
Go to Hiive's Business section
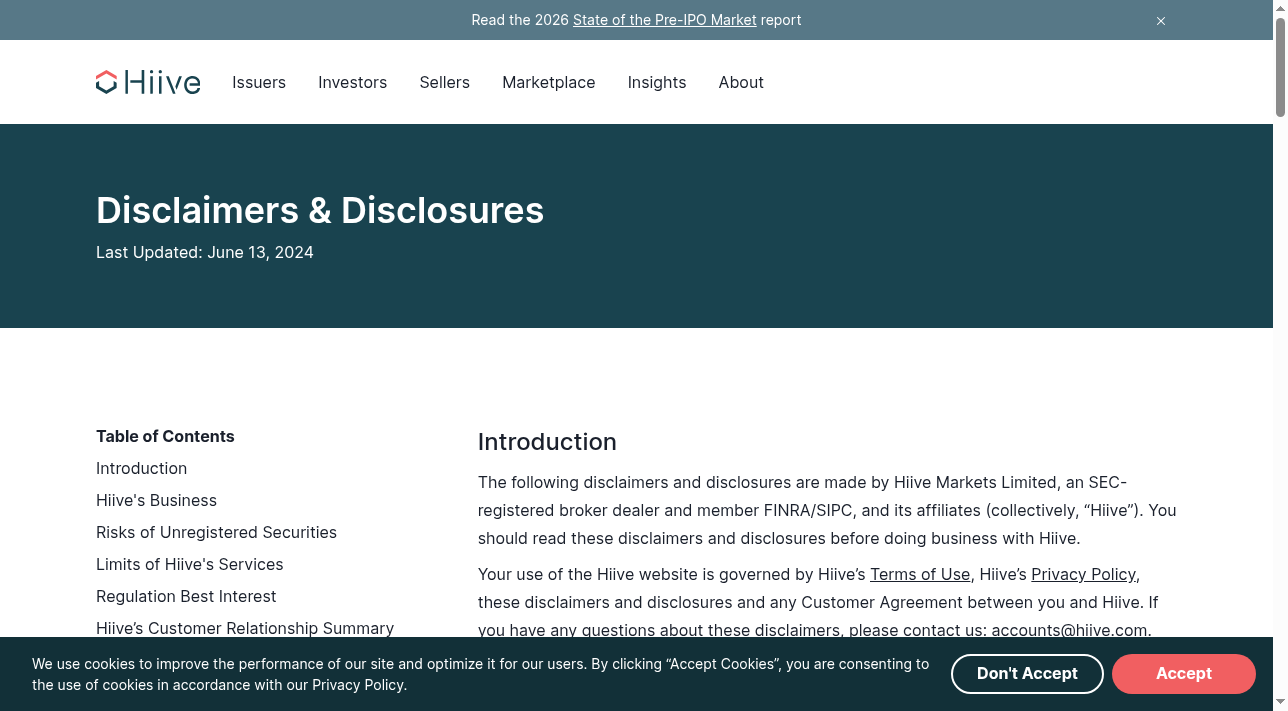coord(156,500)
